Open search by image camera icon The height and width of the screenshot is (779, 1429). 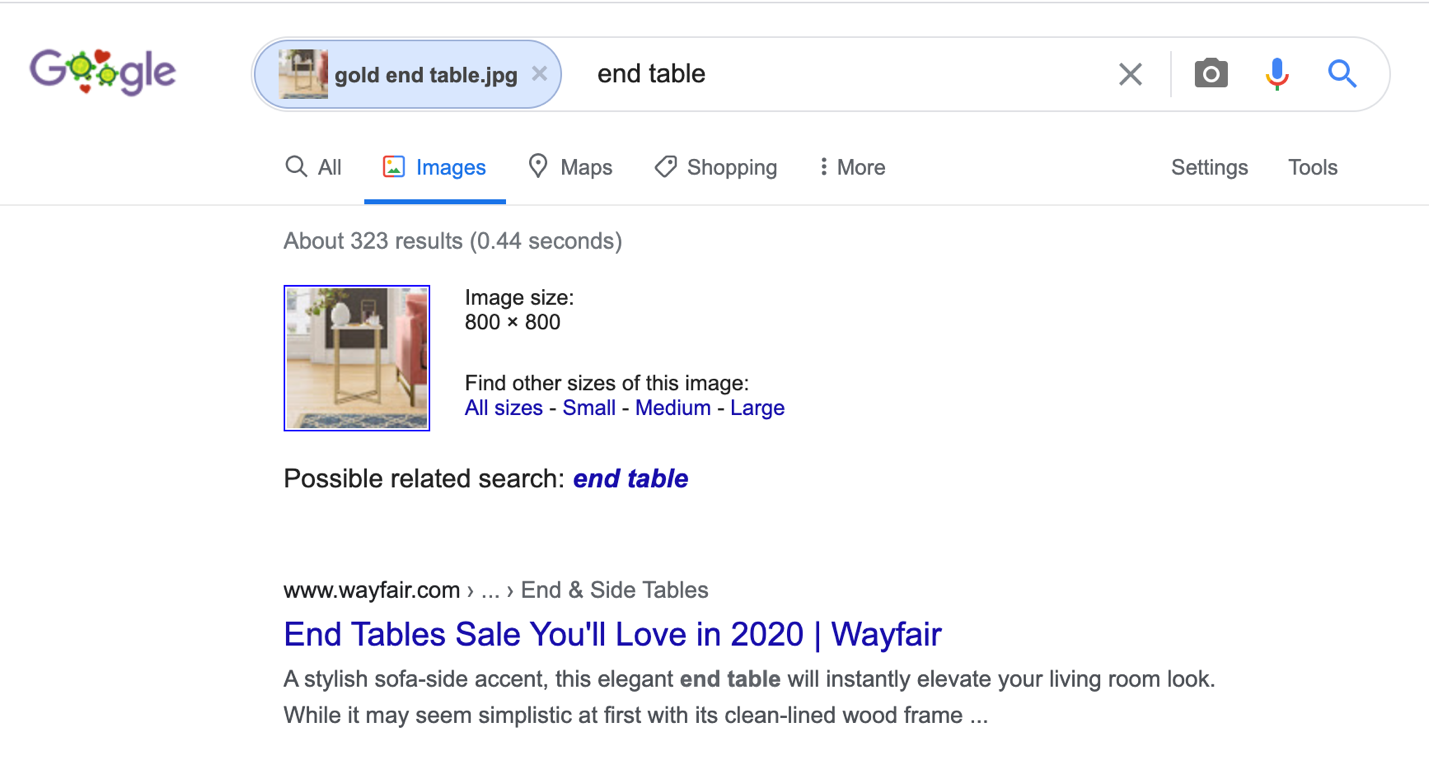(1211, 73)
